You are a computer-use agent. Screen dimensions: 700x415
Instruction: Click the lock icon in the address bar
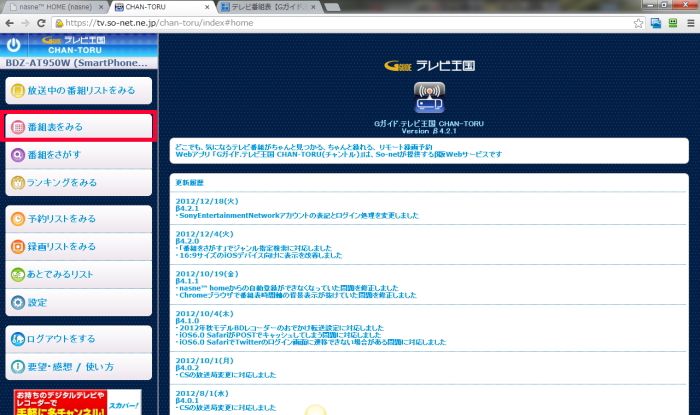(59, 23)
